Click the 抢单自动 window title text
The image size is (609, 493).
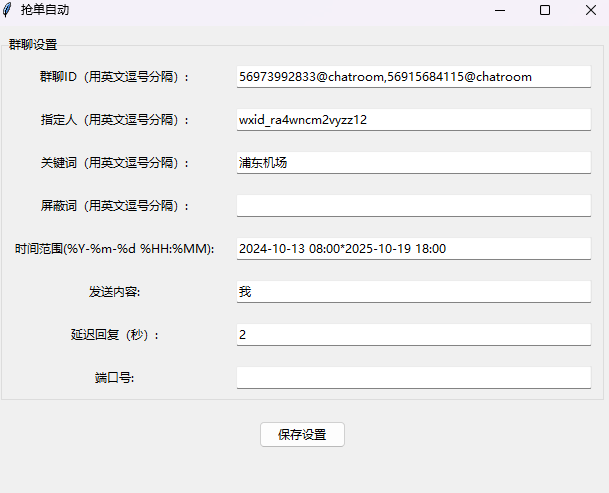(x=45, y=10)
